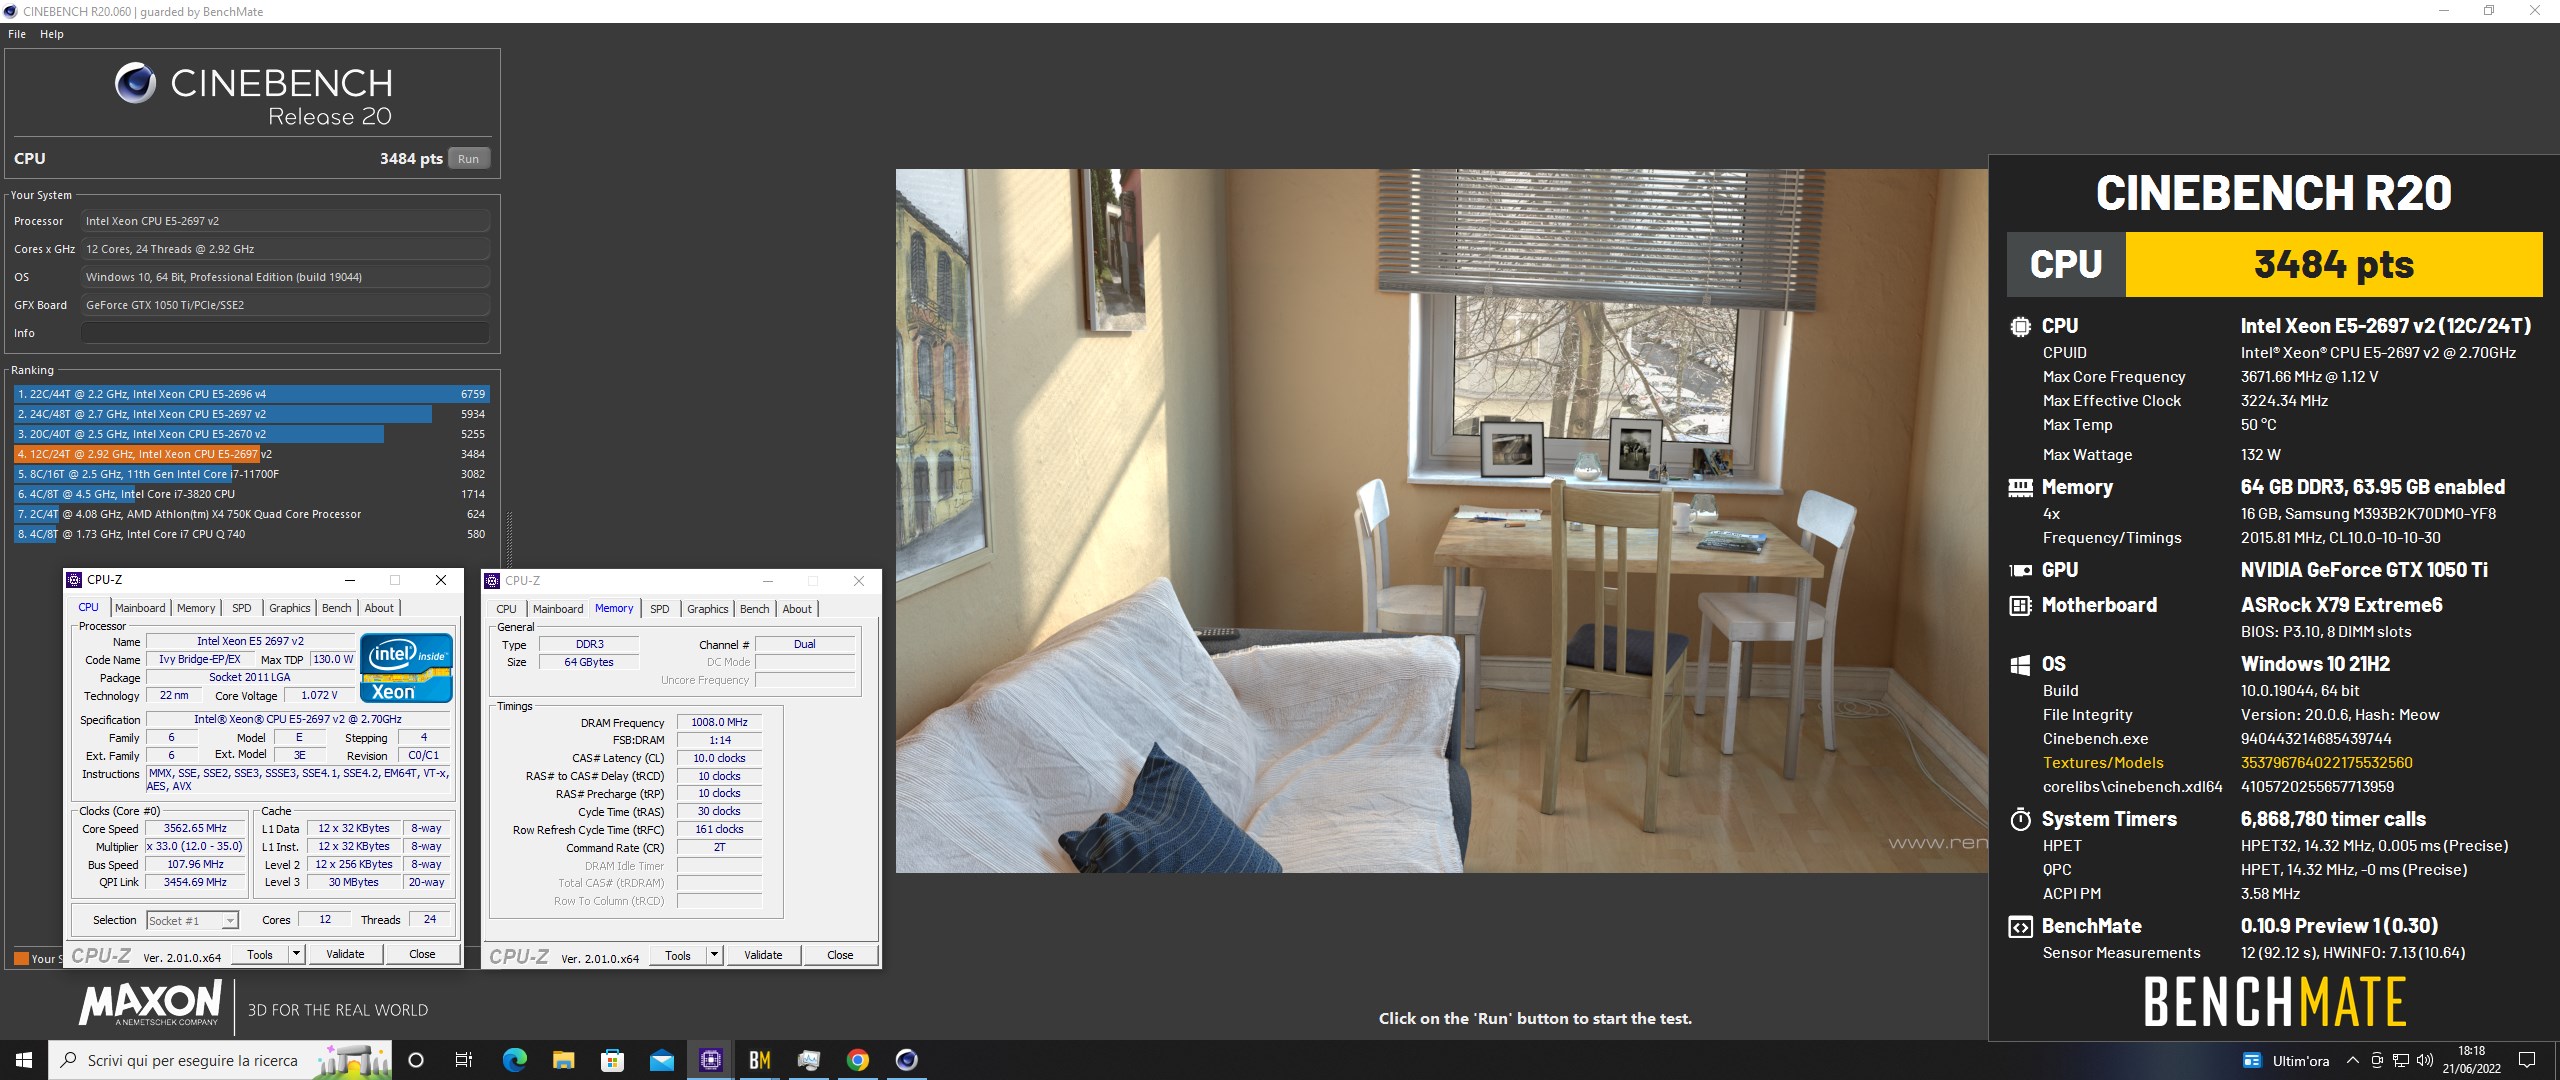
Task: Expand Tools dropdown arrow in CPU-Z CPU window
Action: tap(296, 954)
